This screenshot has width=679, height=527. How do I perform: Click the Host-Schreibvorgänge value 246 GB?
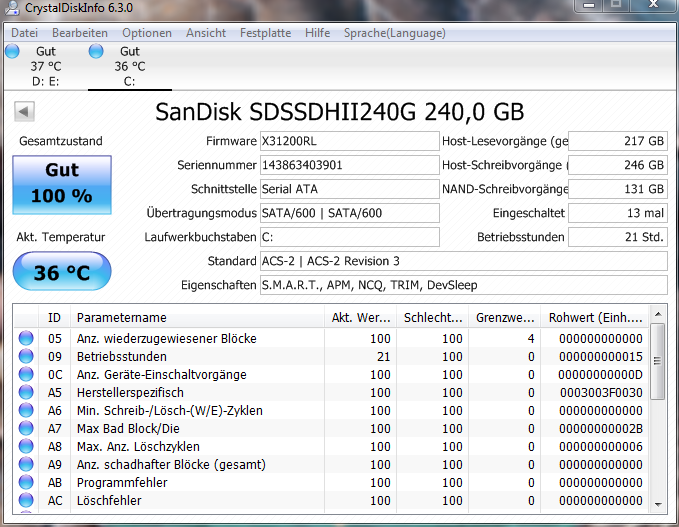(618, 165)
